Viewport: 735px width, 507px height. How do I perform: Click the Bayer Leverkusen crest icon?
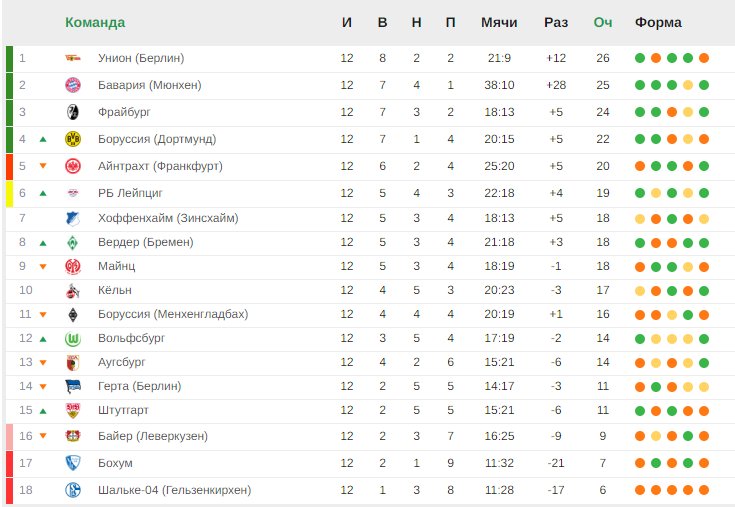tap(73, 436)
